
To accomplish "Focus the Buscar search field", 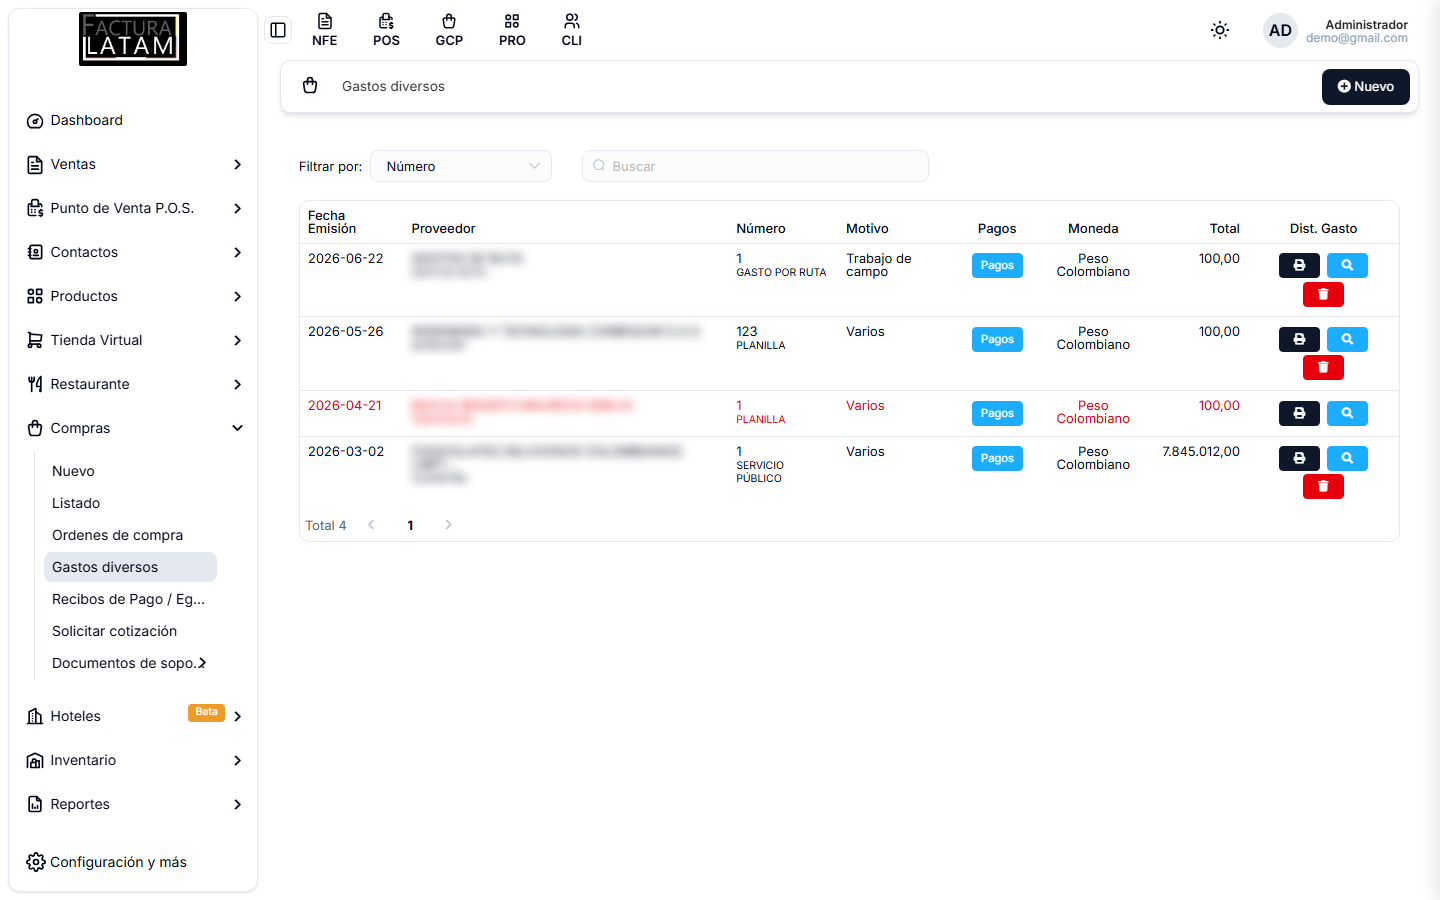I will (x=755, y=166).
